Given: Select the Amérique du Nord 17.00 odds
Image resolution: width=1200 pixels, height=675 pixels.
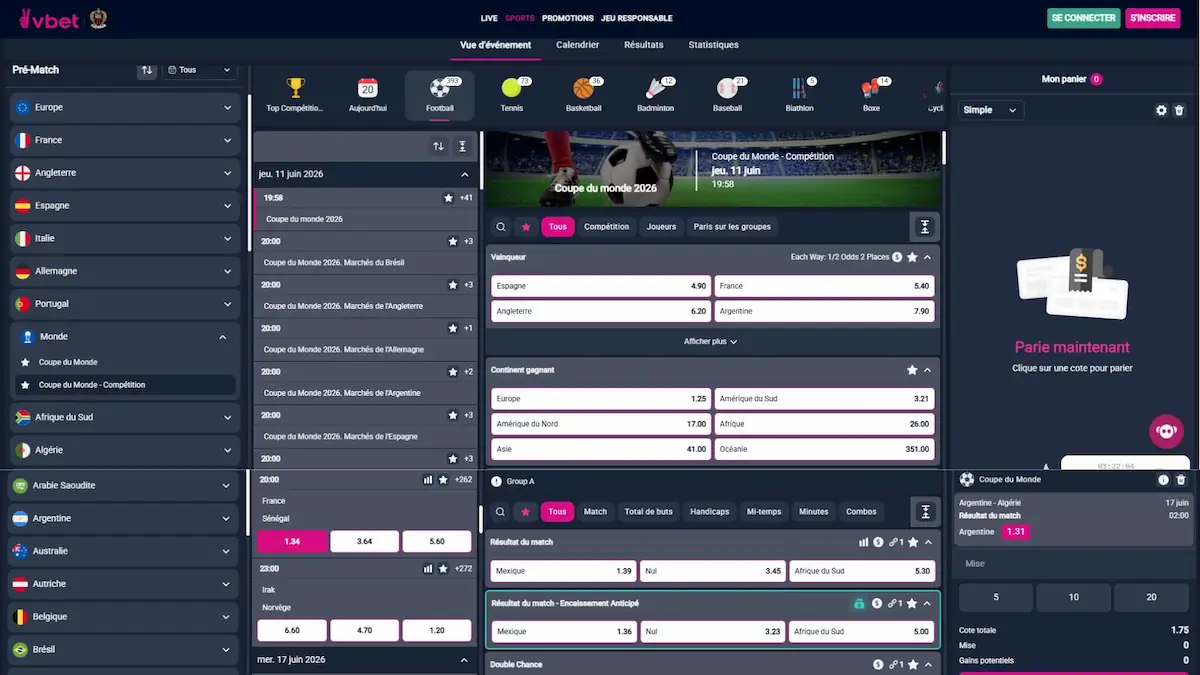Looking at the screenshot, I should [601, 424].
